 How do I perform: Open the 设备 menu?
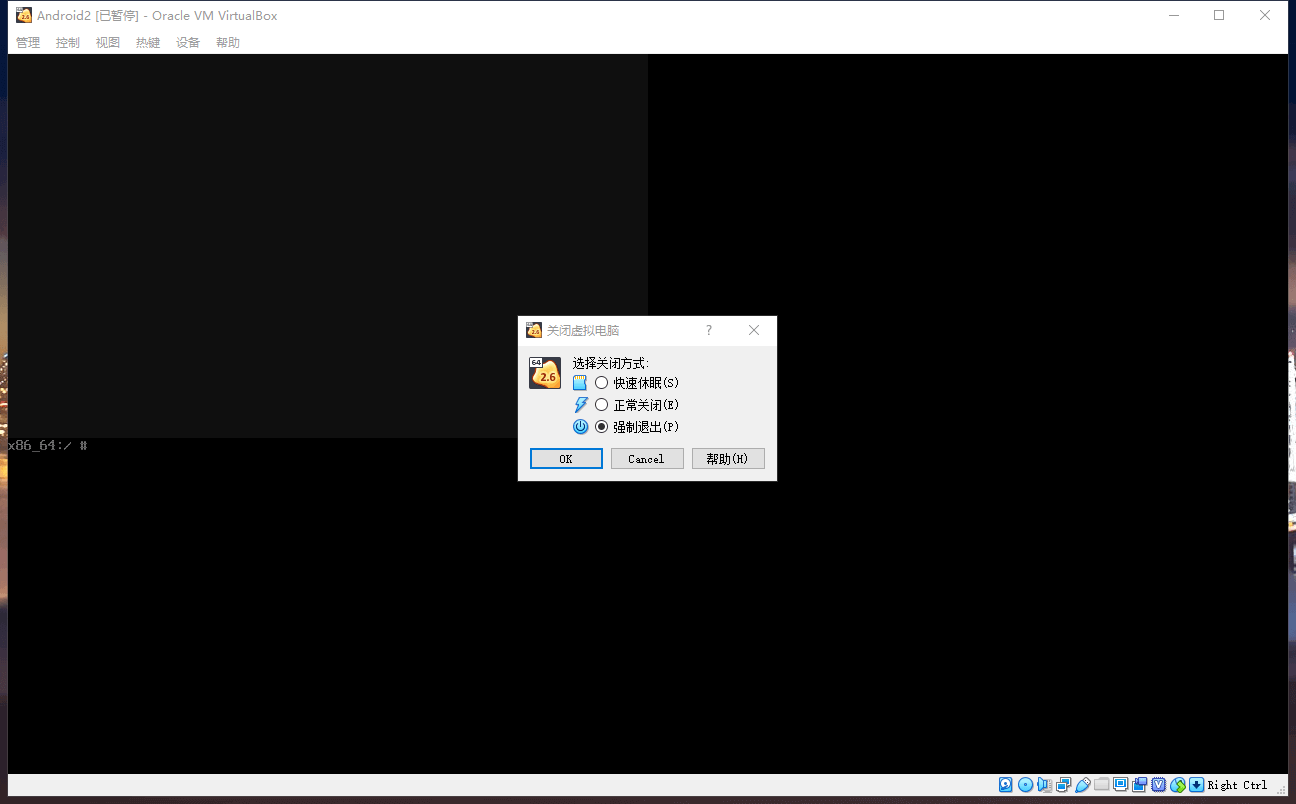click(188, 43)
